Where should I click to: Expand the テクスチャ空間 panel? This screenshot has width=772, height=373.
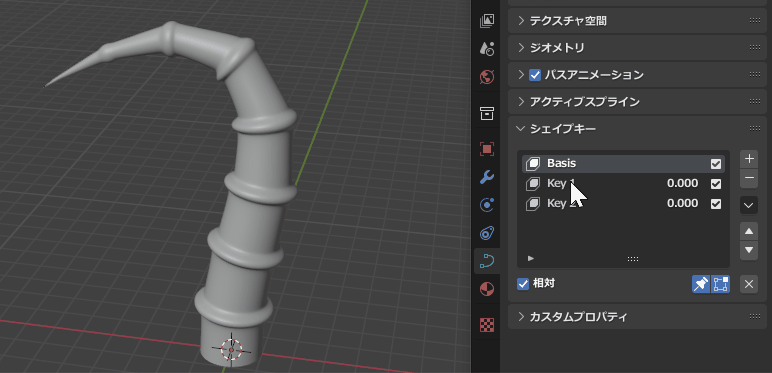point(521,21)
